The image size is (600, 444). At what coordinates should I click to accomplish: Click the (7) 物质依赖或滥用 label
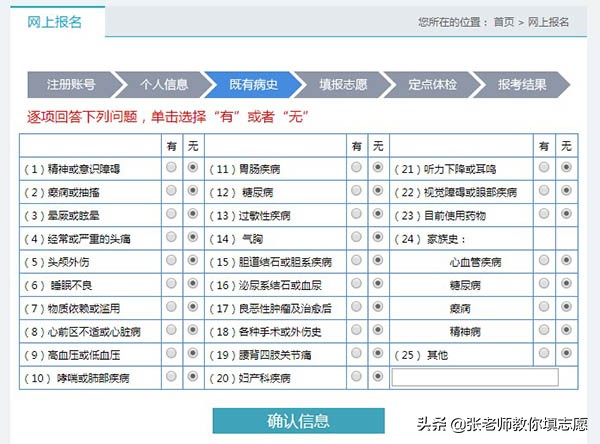tap(72, 309)
